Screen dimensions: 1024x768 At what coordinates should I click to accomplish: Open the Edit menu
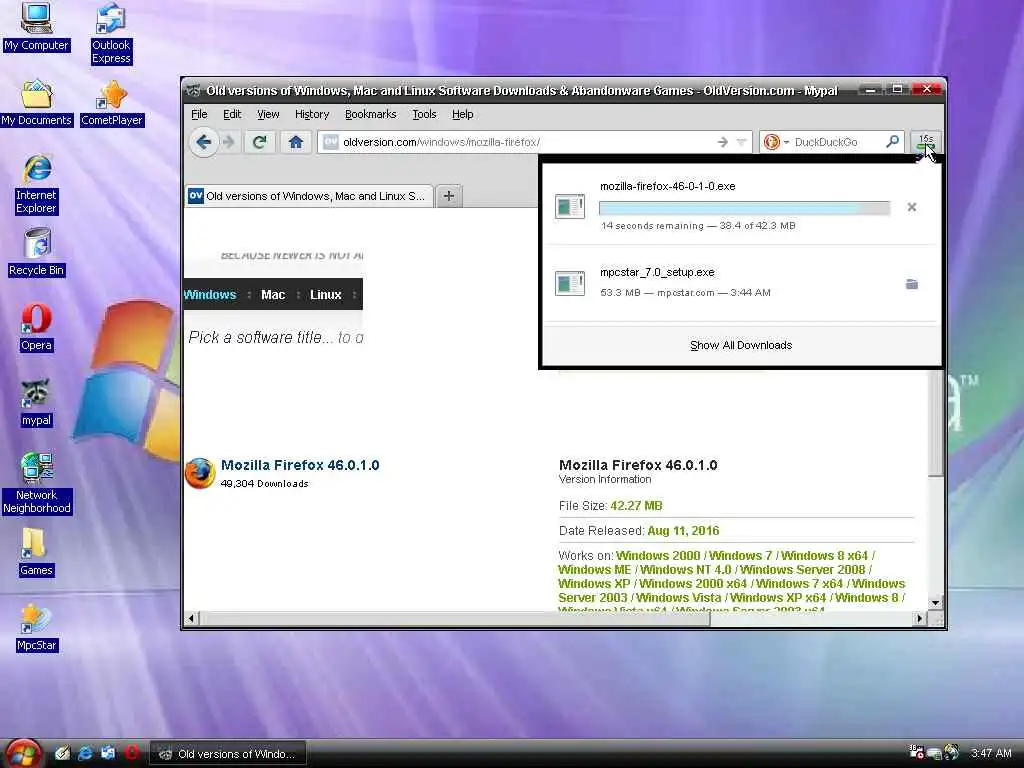tap(232, 114)
